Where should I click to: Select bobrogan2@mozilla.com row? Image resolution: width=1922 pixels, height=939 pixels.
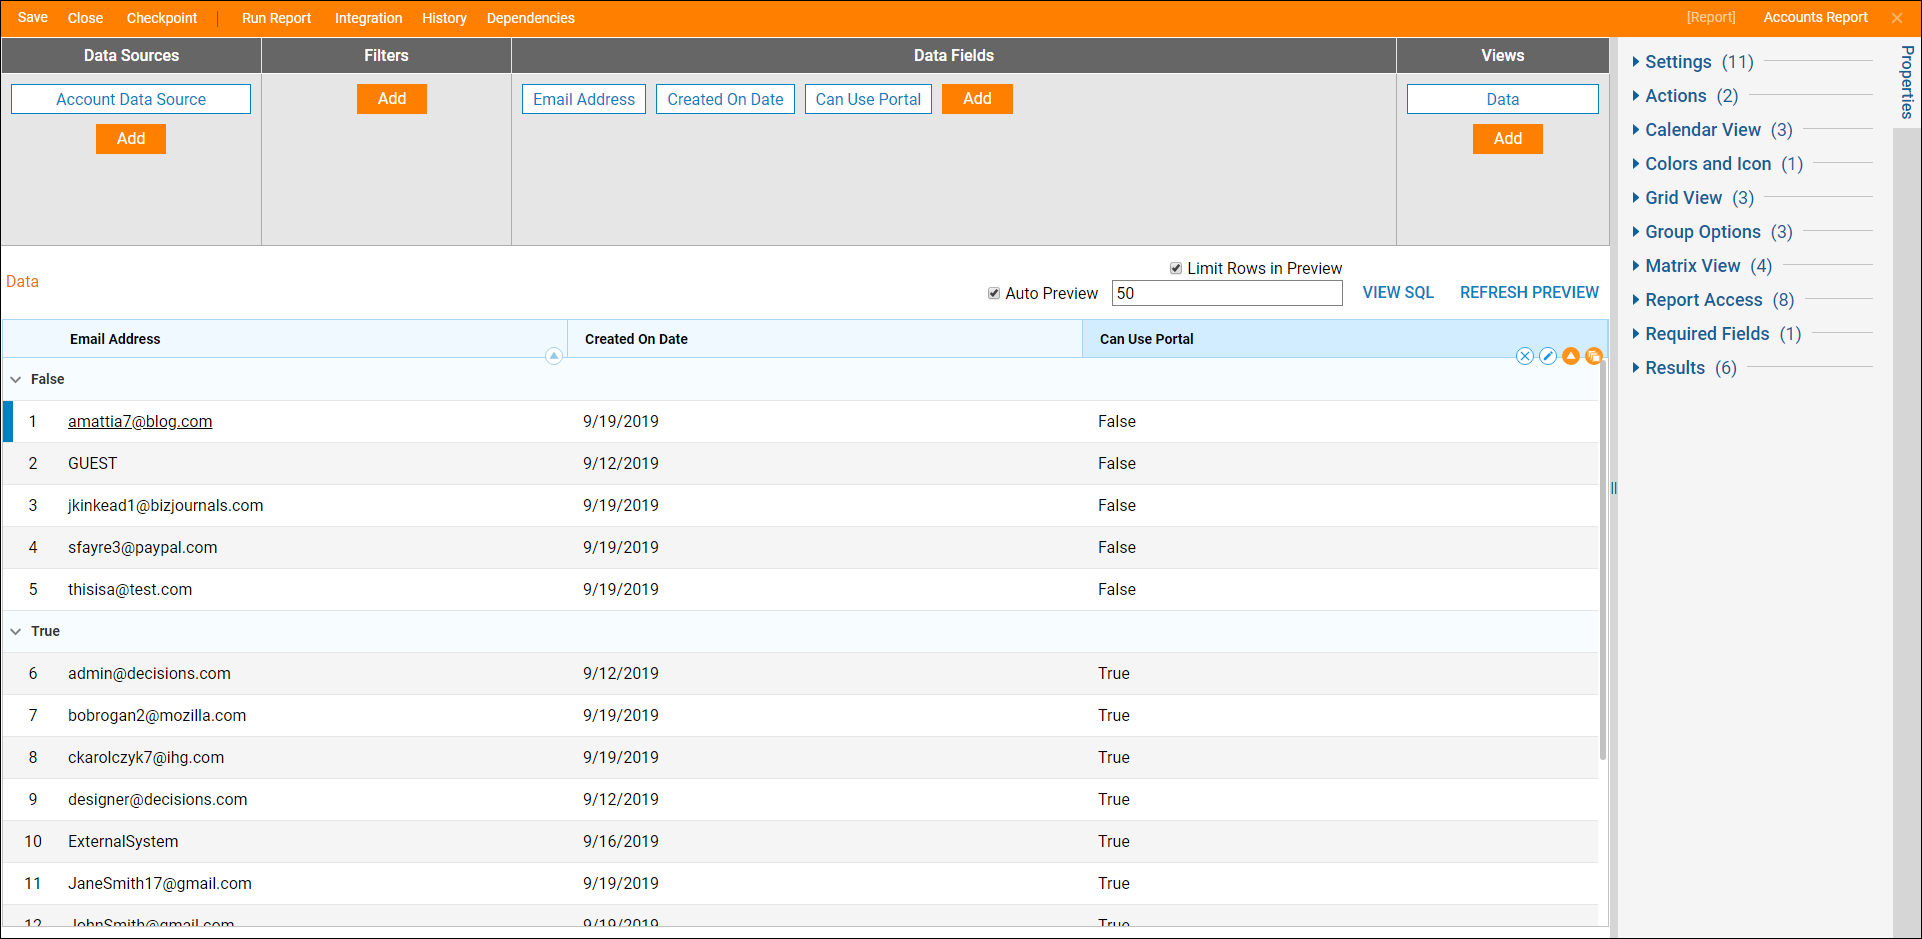[x=800, y=716]
